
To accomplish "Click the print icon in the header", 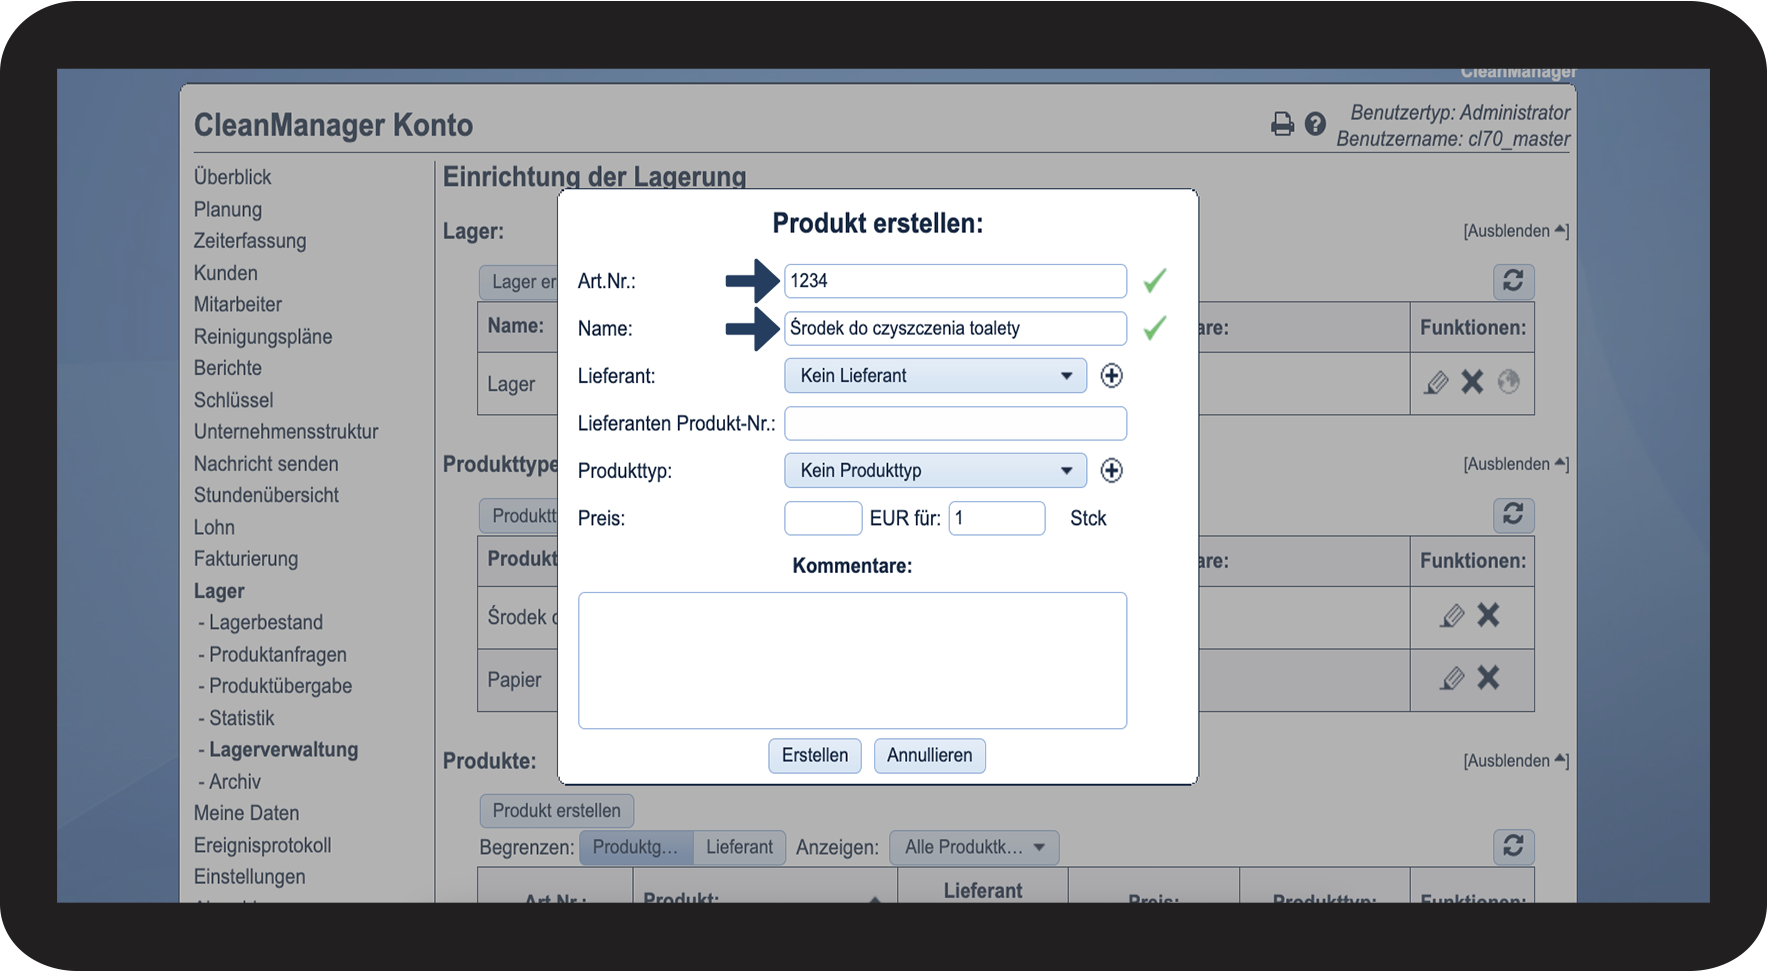I will 1281,124.
